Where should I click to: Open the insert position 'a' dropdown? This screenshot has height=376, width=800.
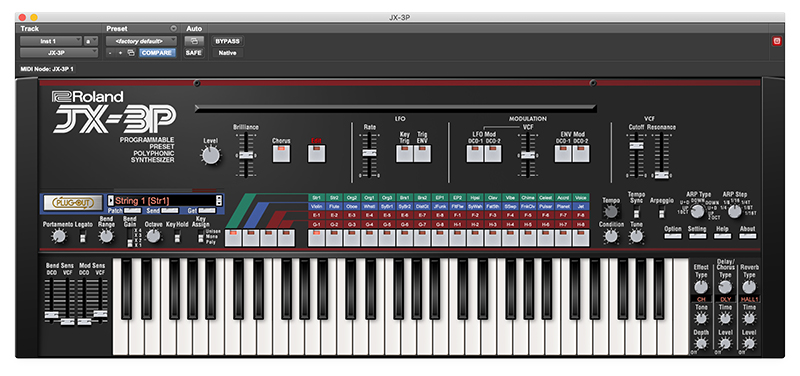pos(91,41)
